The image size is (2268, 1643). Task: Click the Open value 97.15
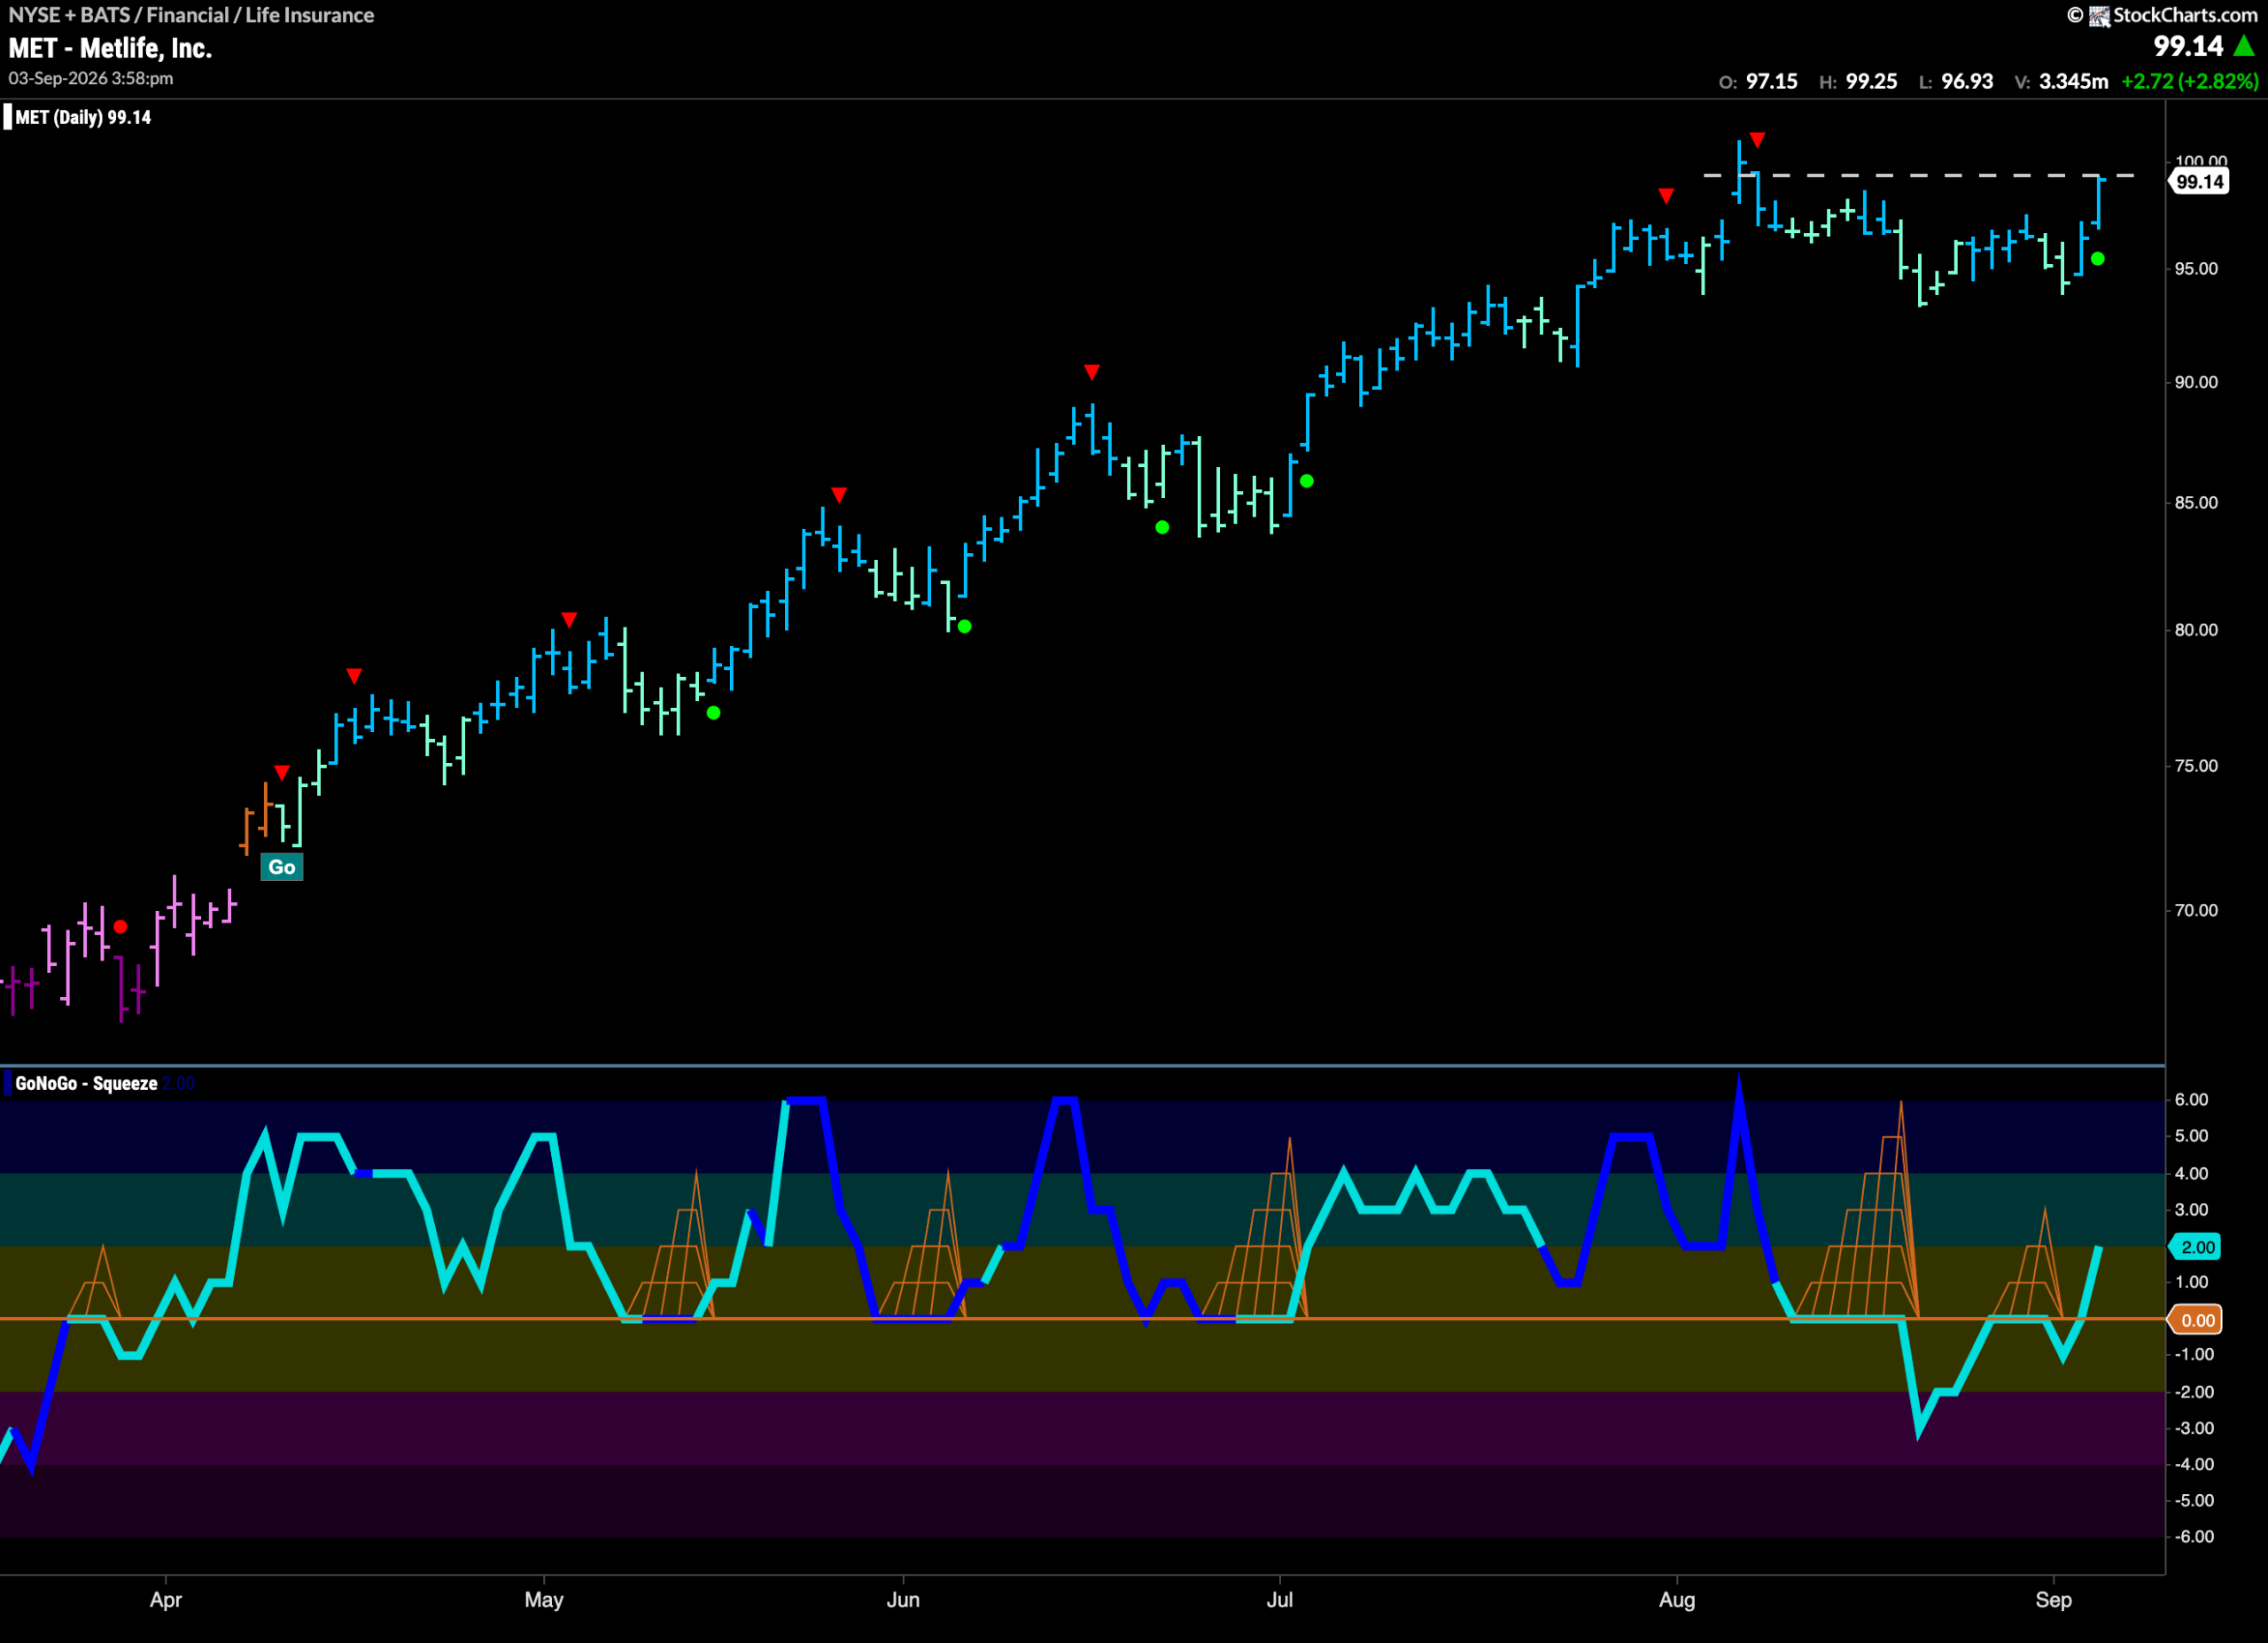[x=1772, y=81]
